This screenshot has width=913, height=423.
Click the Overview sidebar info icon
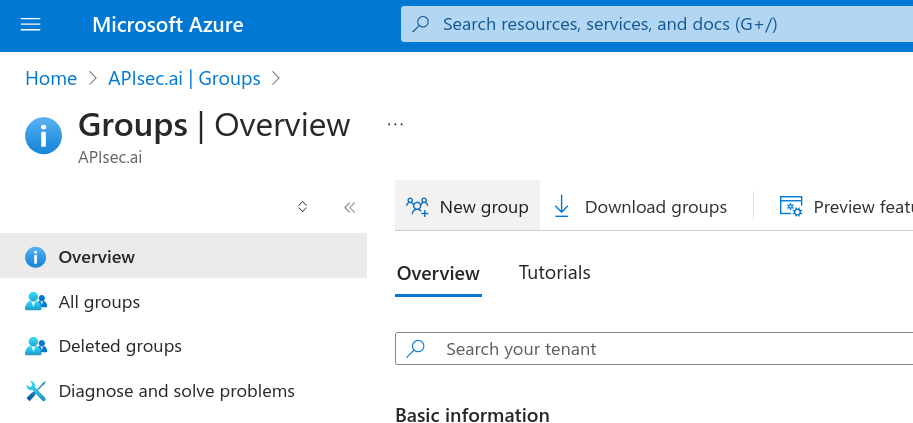coord(36,257)
